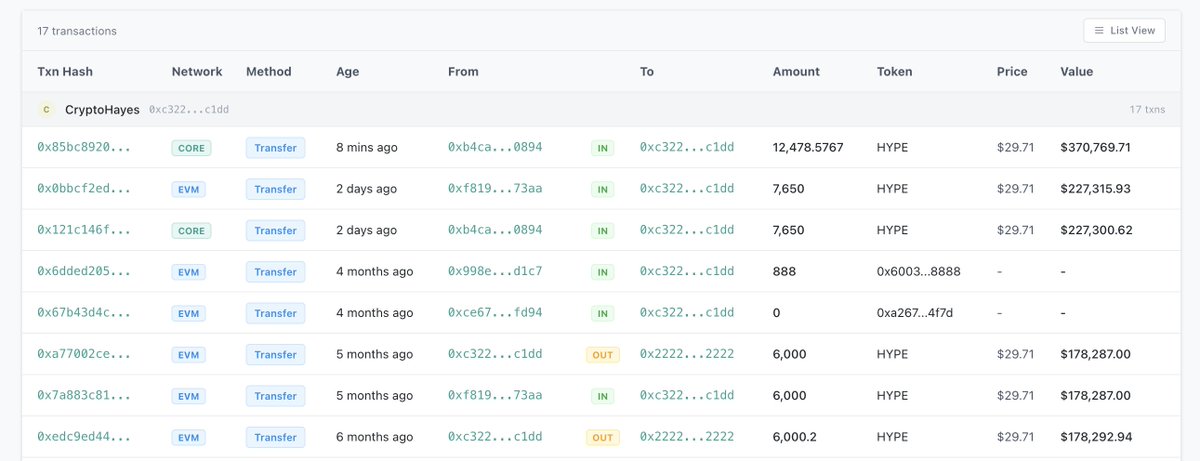
Task: Click OUT badge on 0xa77002ce row
Action: (602, 355)
